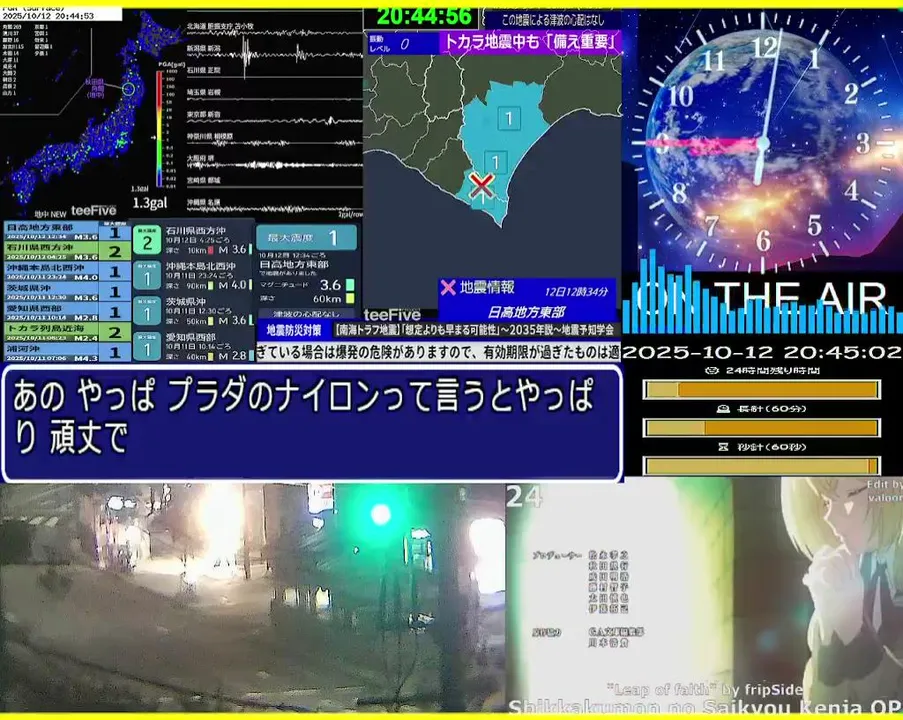
Task: Click the green 20:44:56 digital clock
Action: click(424, 17)
